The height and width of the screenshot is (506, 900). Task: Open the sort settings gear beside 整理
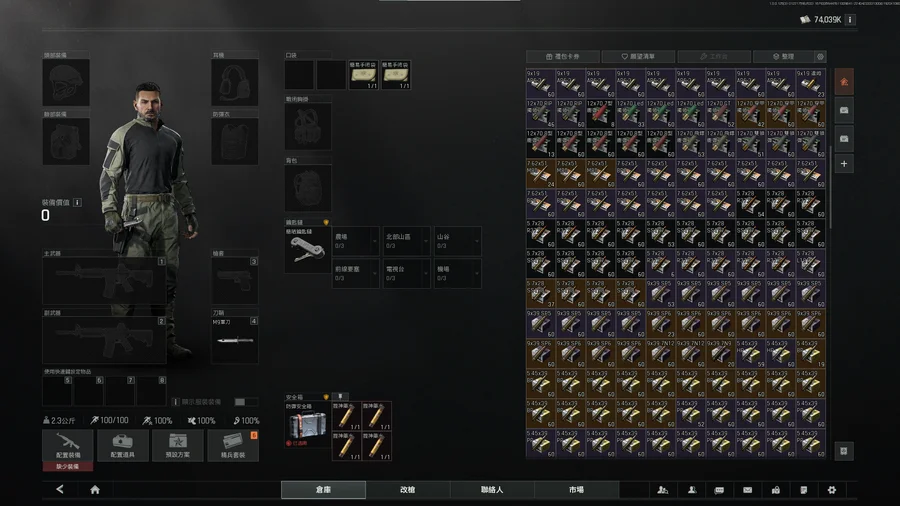[821, 57]
